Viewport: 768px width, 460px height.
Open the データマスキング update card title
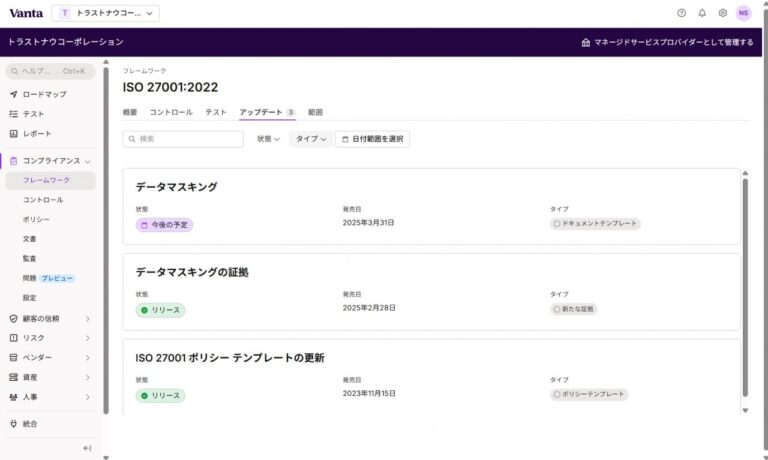pos(176,187)
